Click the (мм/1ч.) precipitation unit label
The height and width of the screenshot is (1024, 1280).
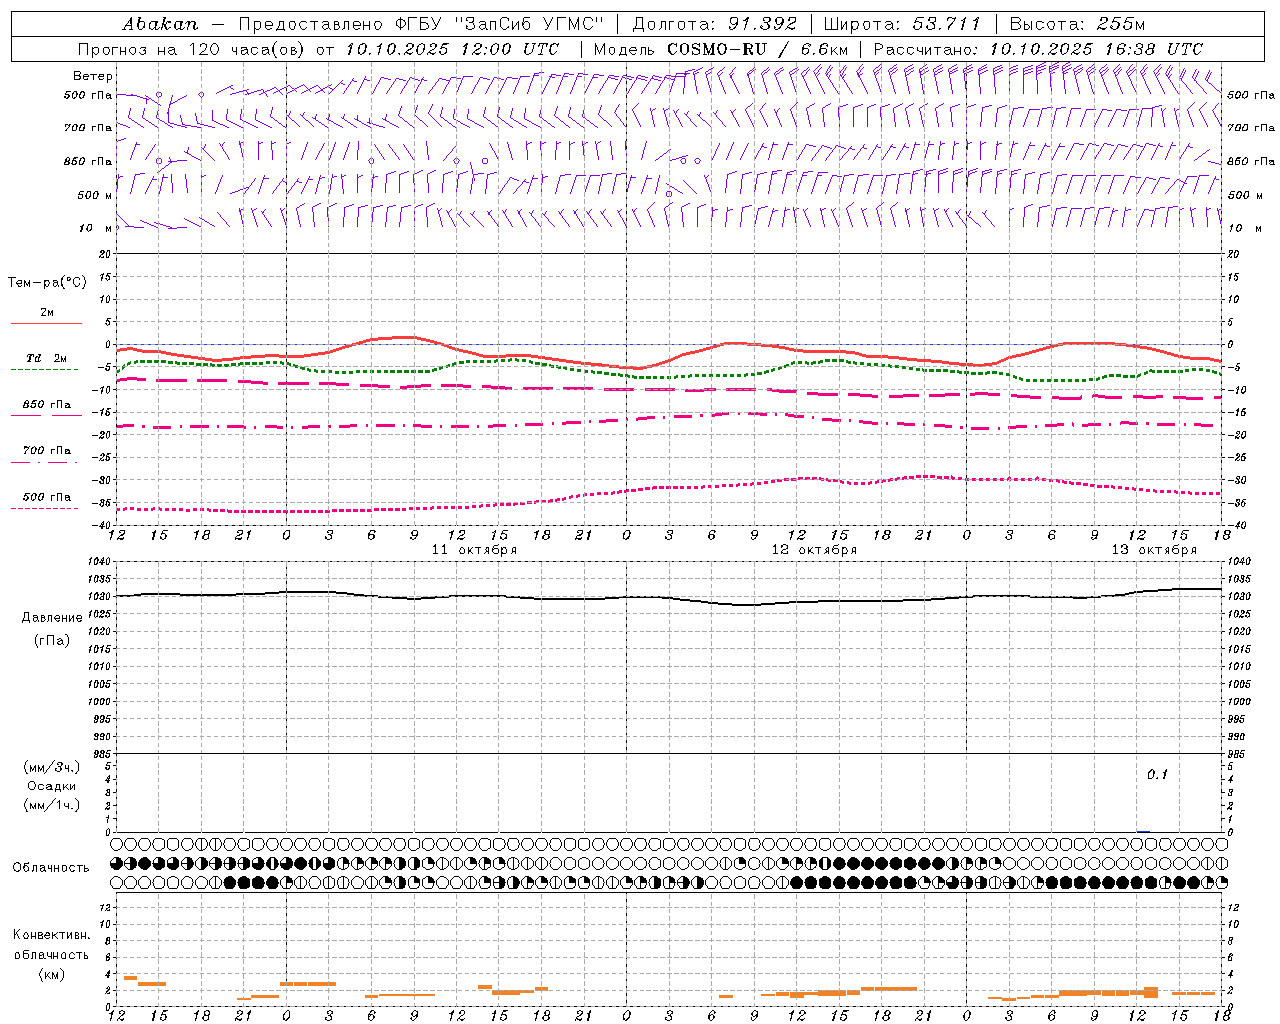51,805
